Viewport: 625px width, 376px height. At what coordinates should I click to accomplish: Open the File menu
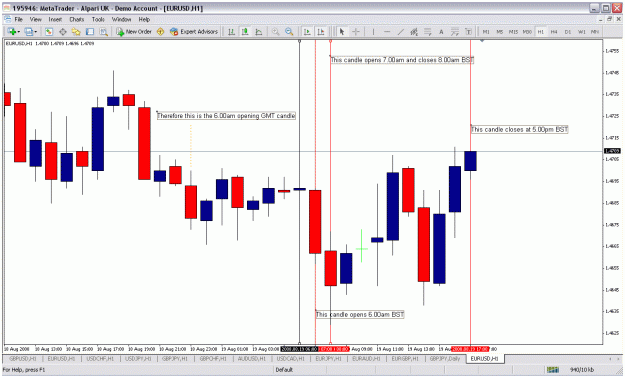(19, 19)
